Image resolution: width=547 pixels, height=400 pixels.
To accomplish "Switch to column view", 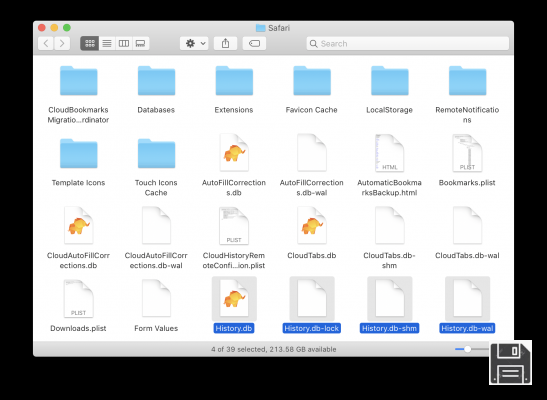I will tap(124, 43).
